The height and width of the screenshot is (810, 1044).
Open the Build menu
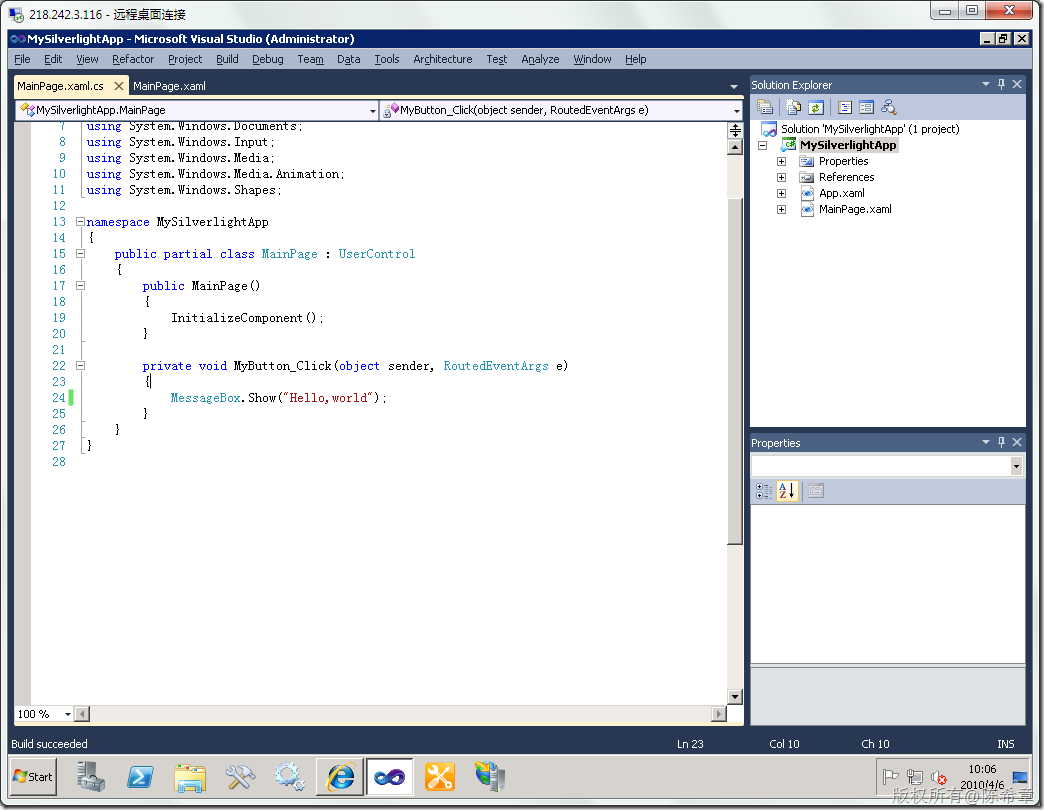click(x=227, y=59)
